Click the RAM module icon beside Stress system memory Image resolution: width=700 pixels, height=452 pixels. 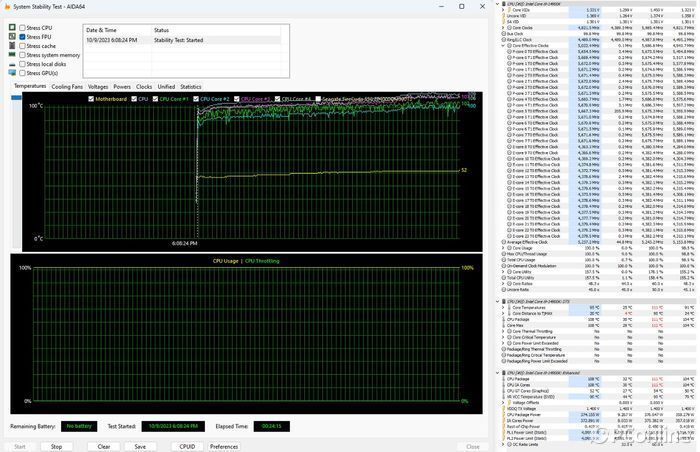pyautogui.click(x=12, y=54)
